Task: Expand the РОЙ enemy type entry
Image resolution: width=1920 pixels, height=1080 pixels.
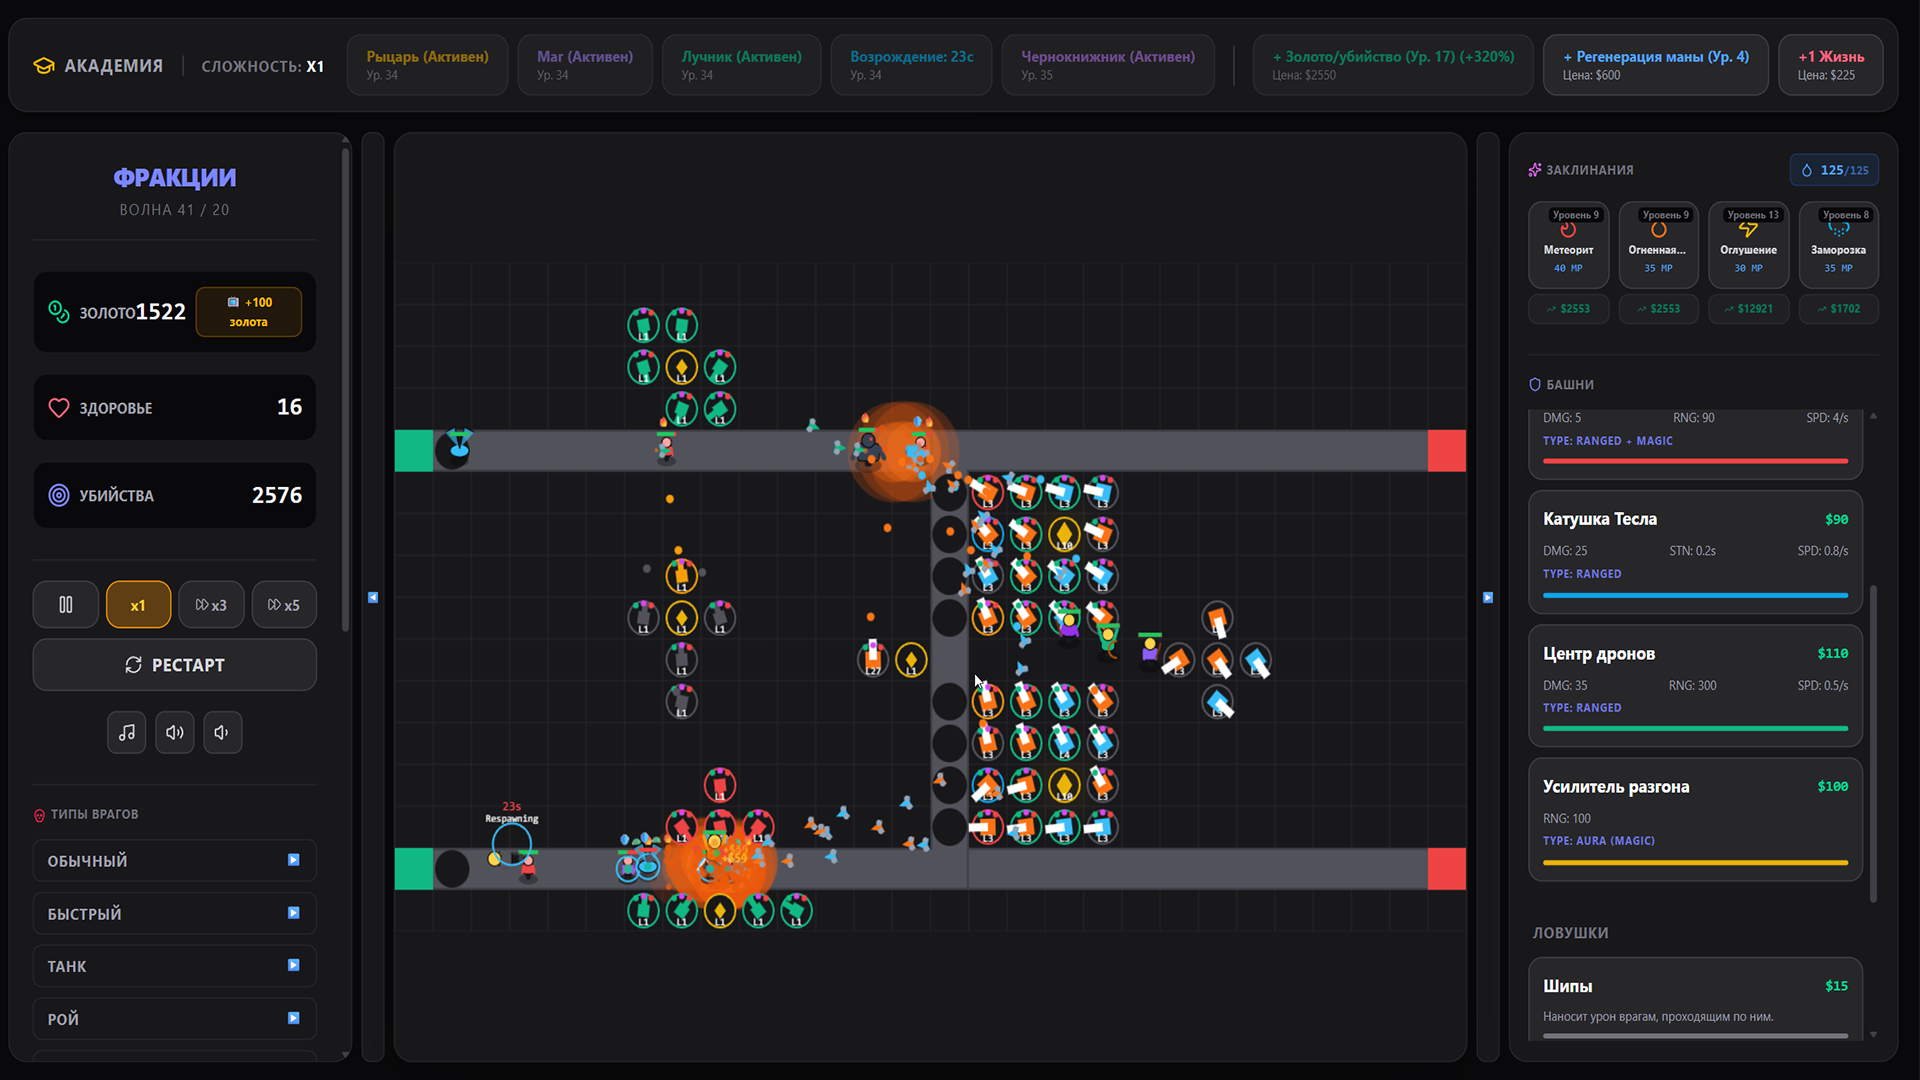Action: point(293,1018)
